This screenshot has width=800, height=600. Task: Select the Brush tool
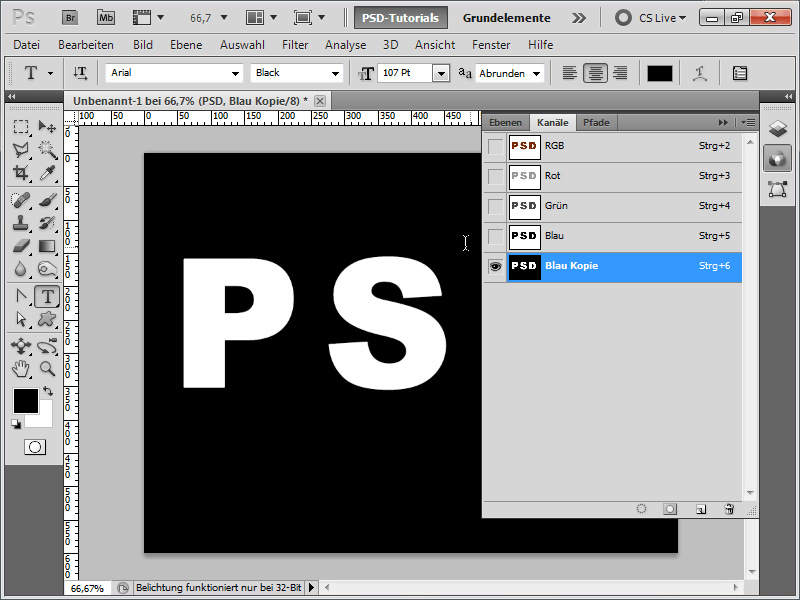(x=47, y=199)
